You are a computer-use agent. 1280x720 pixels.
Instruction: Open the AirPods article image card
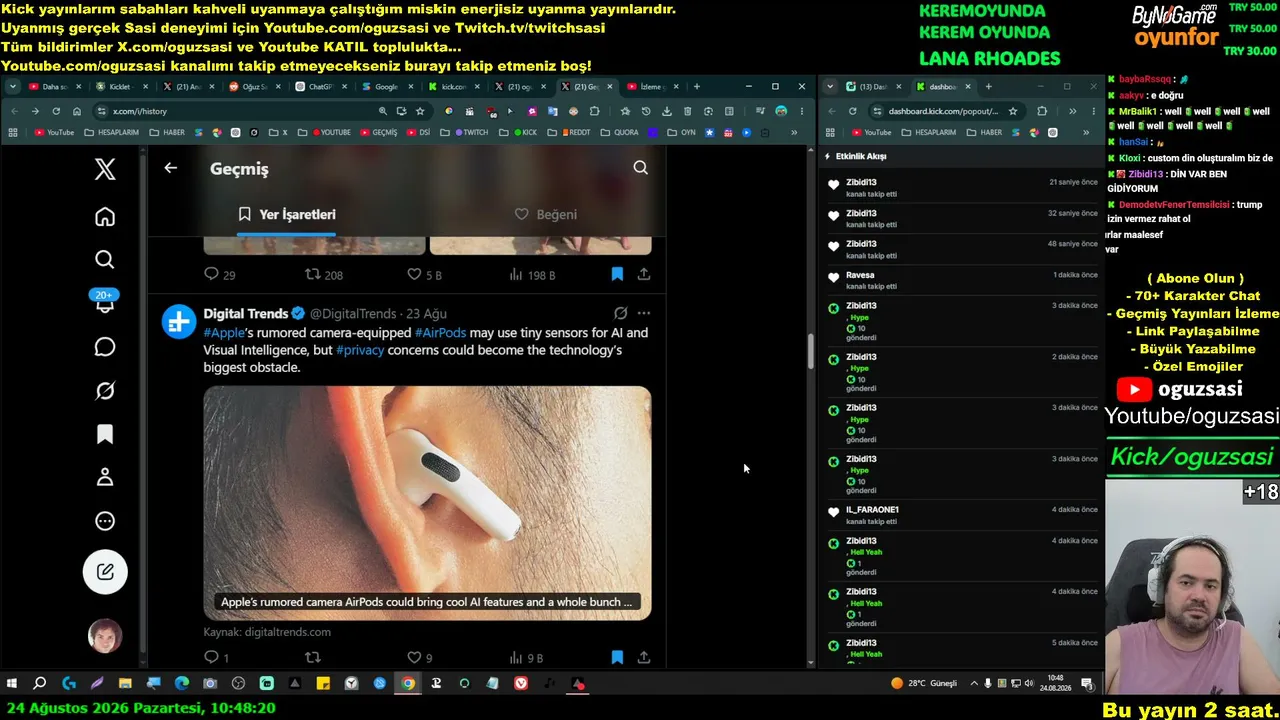pyautogui.click(x=427, y=503)
